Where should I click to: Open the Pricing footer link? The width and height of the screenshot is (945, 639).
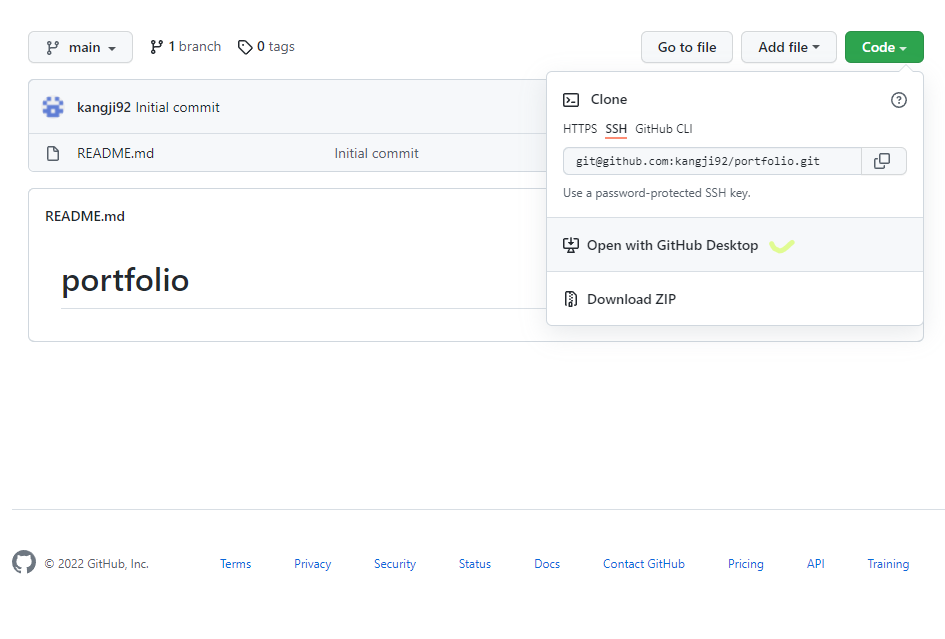(x=746, y=564)
